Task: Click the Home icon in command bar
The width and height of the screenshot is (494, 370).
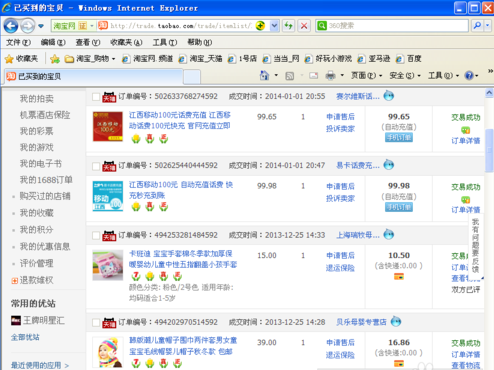Action: tap(264, 76)
